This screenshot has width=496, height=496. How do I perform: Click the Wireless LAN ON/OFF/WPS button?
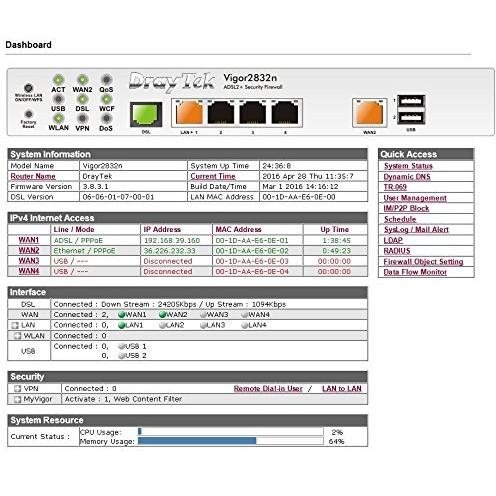coord(29,88)
